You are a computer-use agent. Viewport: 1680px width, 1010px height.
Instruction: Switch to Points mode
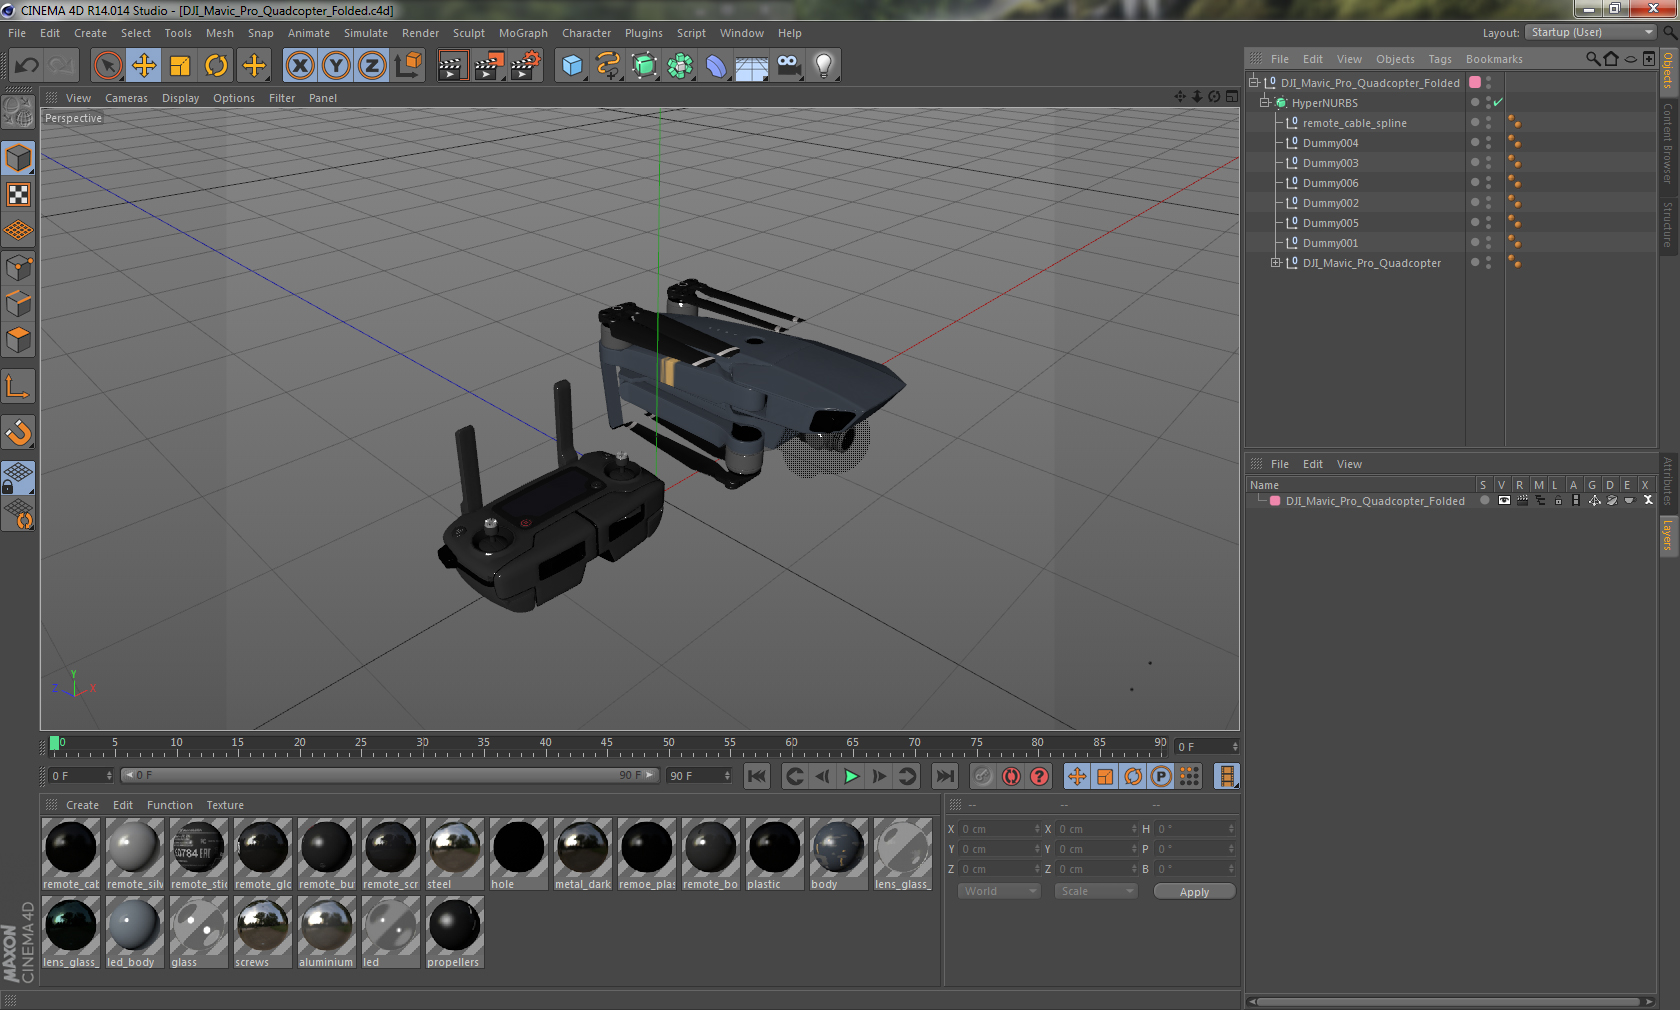pyautogui.click(x=19, y=268)
